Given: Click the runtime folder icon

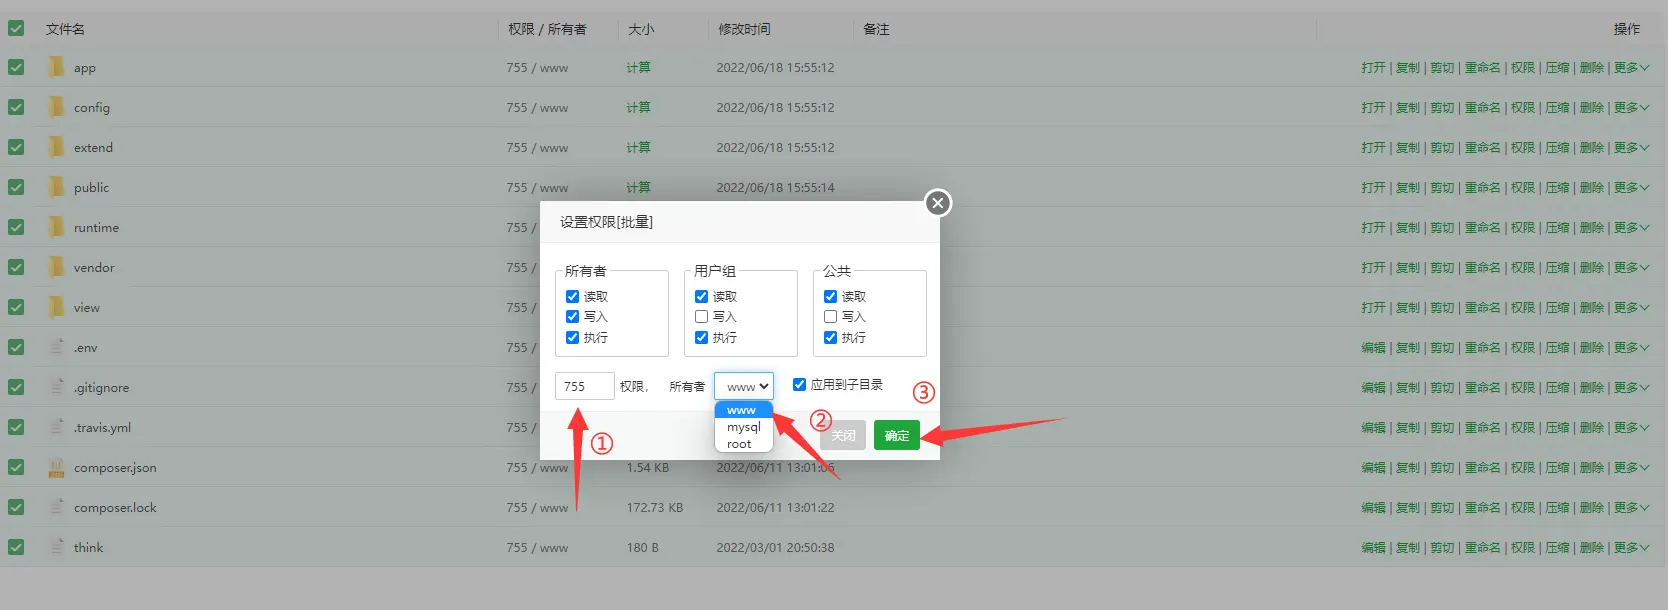Looking at the screenshot, I should (56, 228).
